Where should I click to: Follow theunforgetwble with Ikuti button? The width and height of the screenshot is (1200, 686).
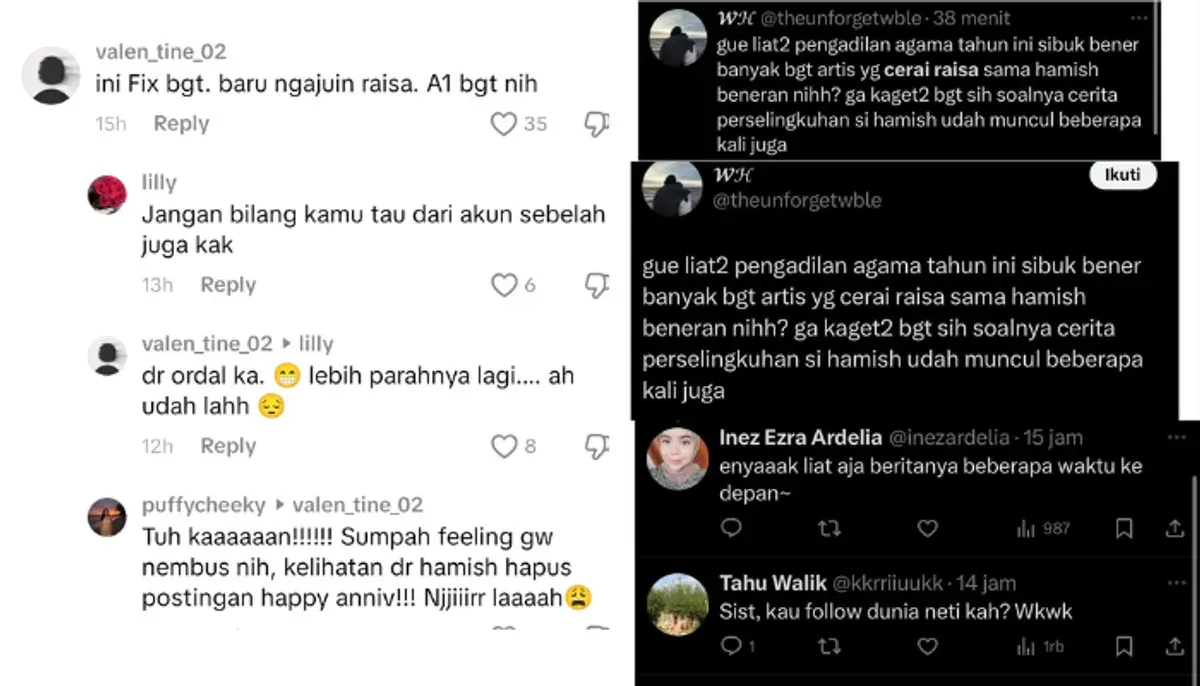point(1123,175)
